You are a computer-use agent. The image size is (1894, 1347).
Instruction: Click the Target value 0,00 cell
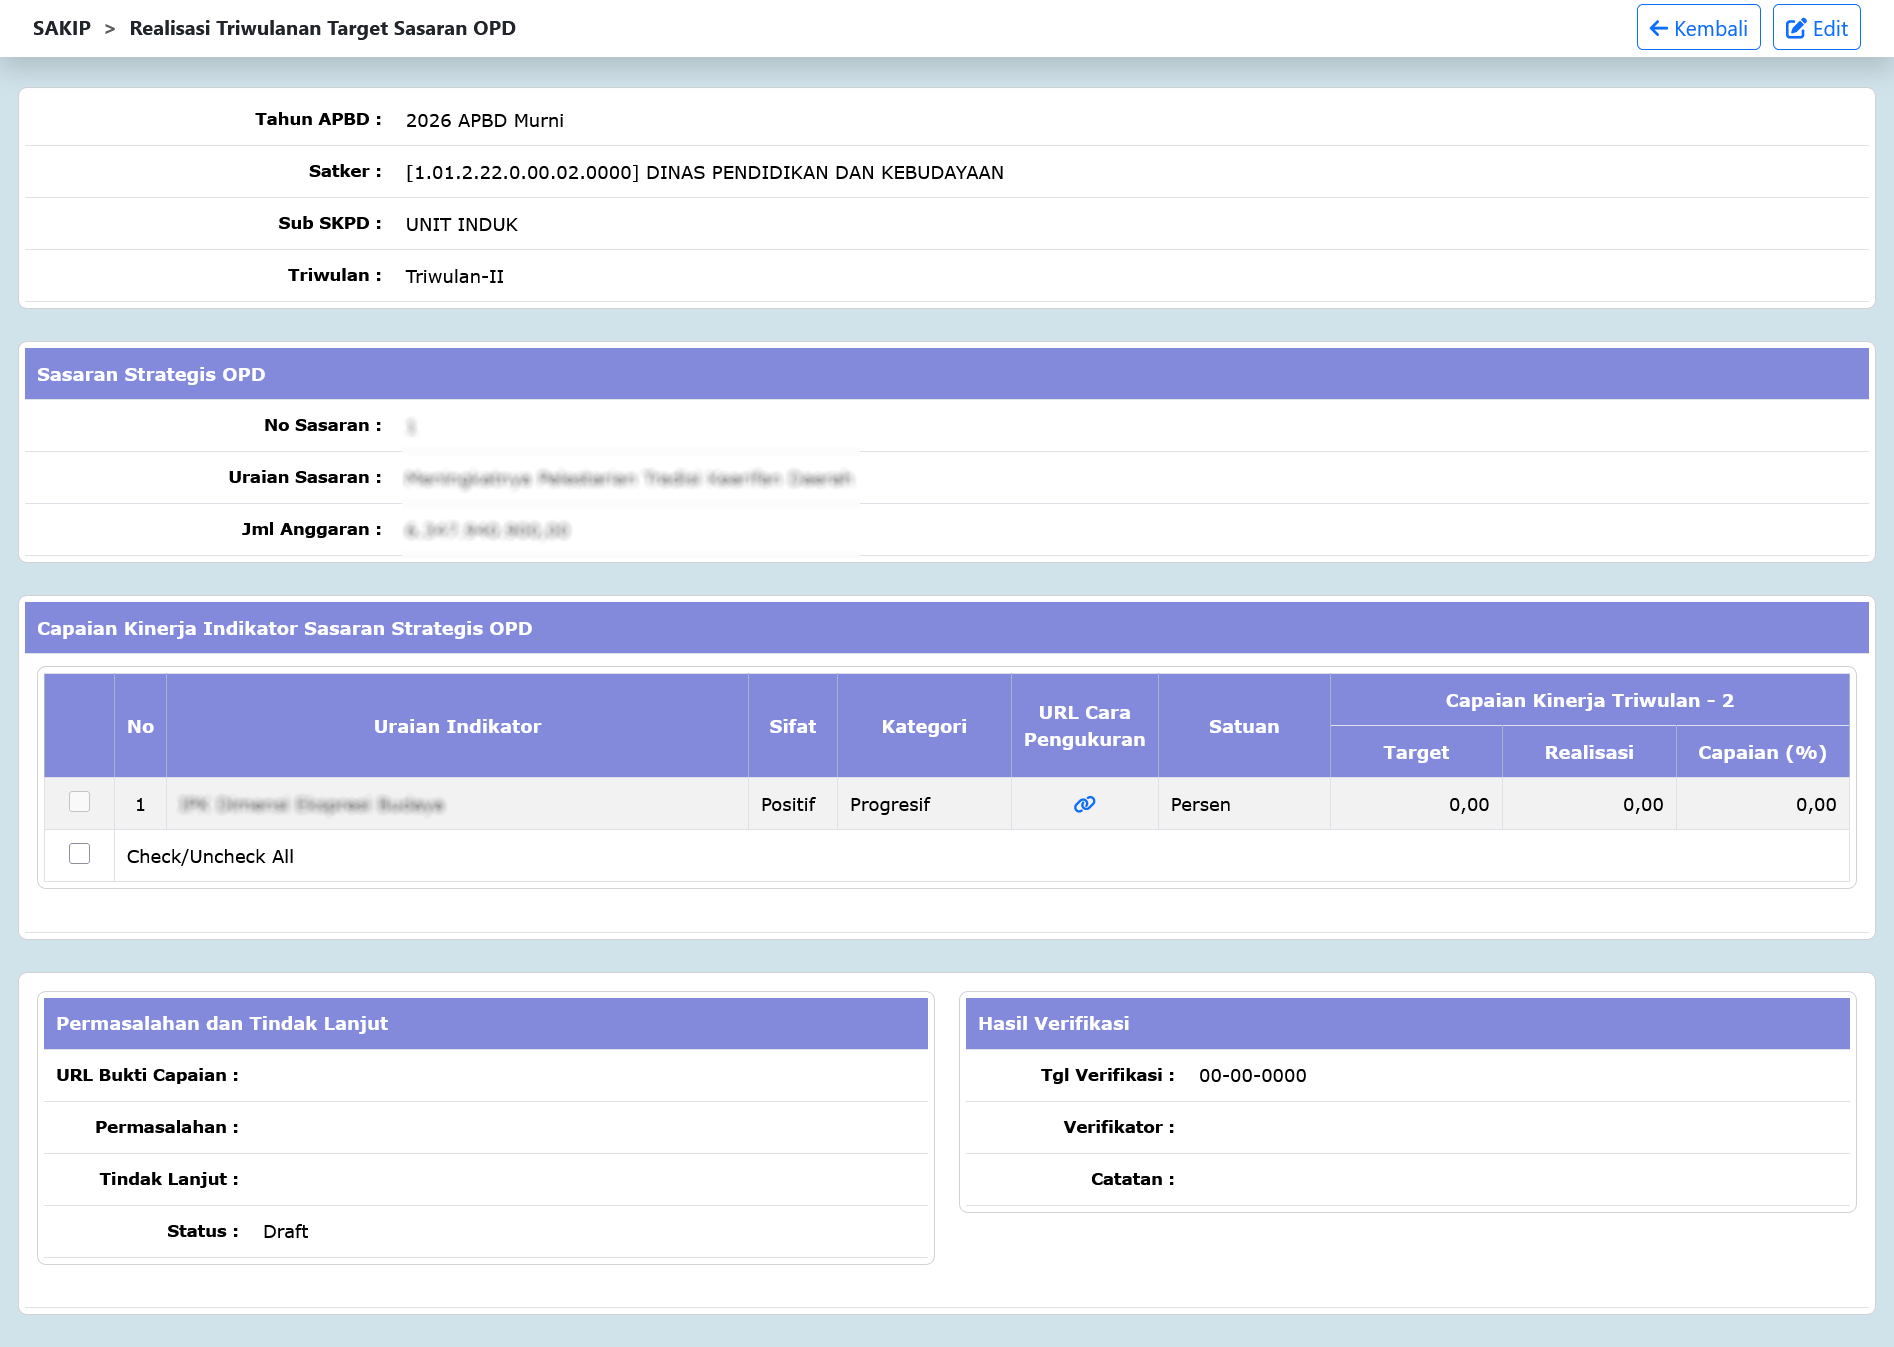[x=1416, y=804]
